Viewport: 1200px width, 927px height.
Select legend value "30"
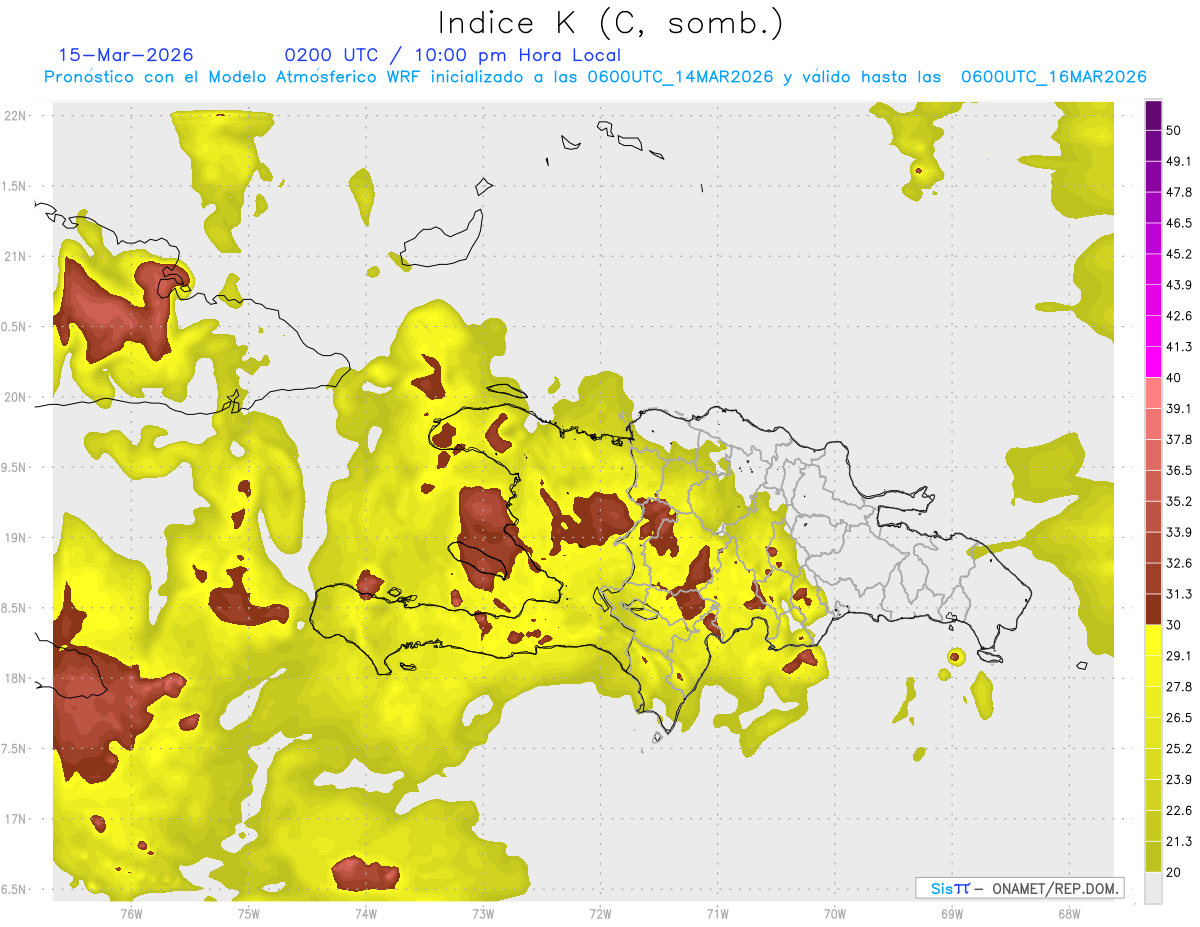(1175, 625)
